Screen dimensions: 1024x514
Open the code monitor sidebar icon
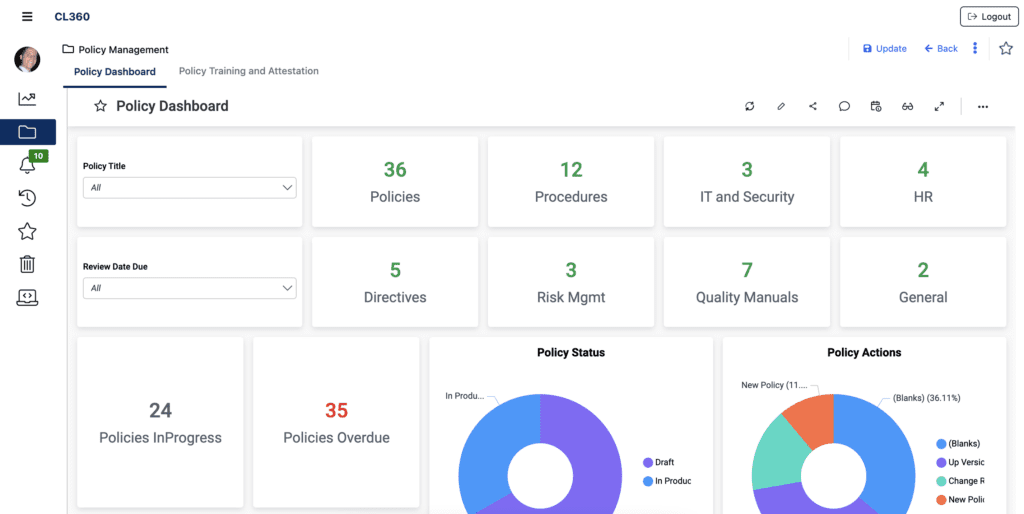pyautogui.click(x=27, y=297)
